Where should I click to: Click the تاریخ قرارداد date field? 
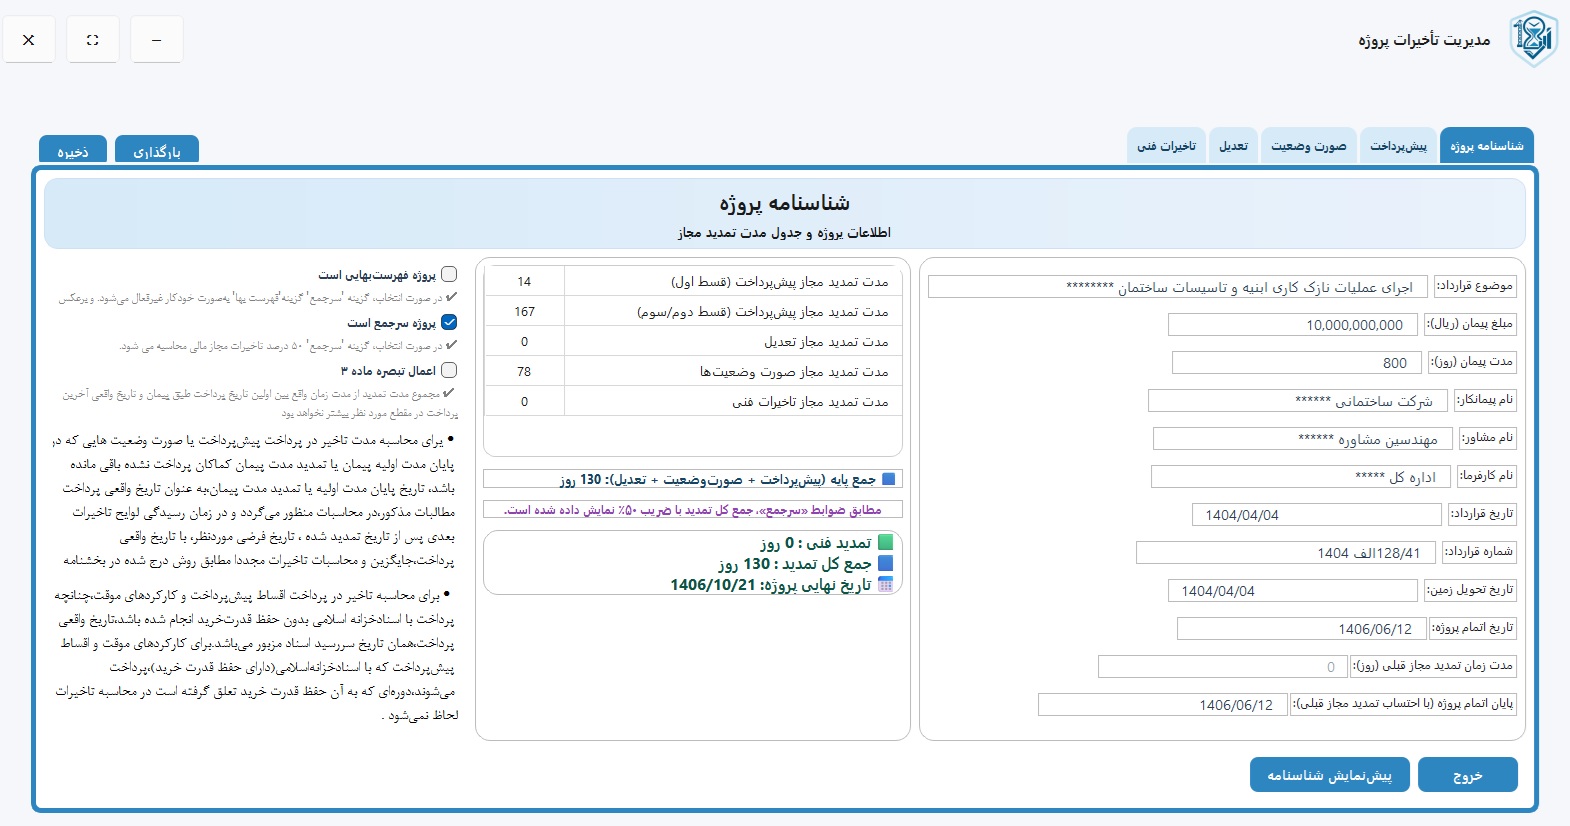coord(1317,515)
